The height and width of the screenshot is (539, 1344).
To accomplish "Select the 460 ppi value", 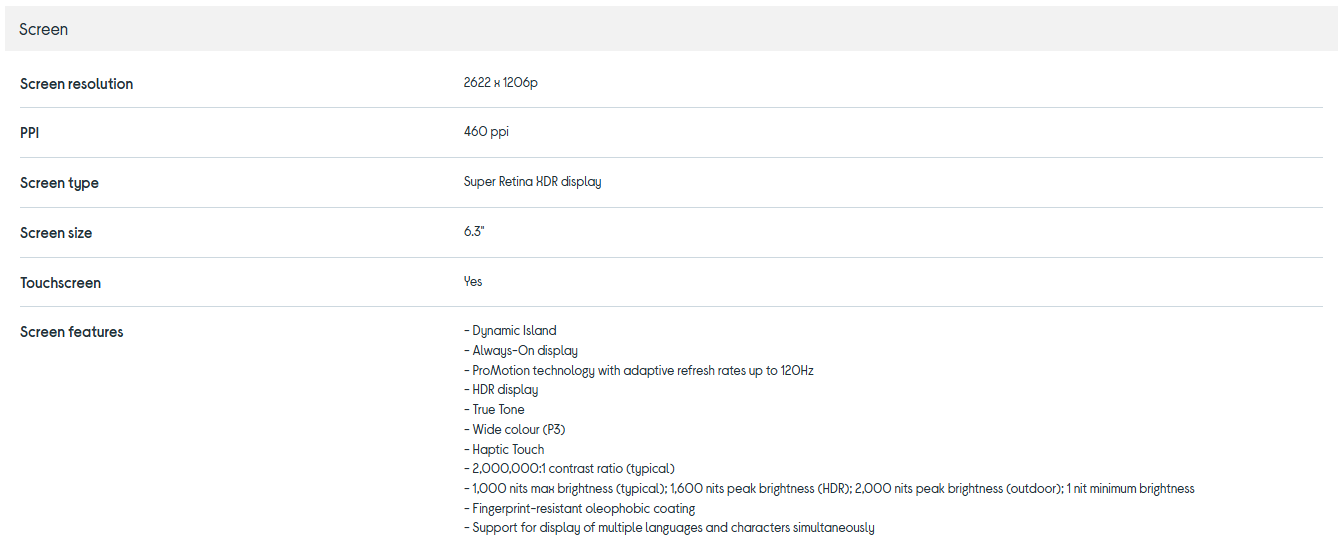I will point(486,132).
